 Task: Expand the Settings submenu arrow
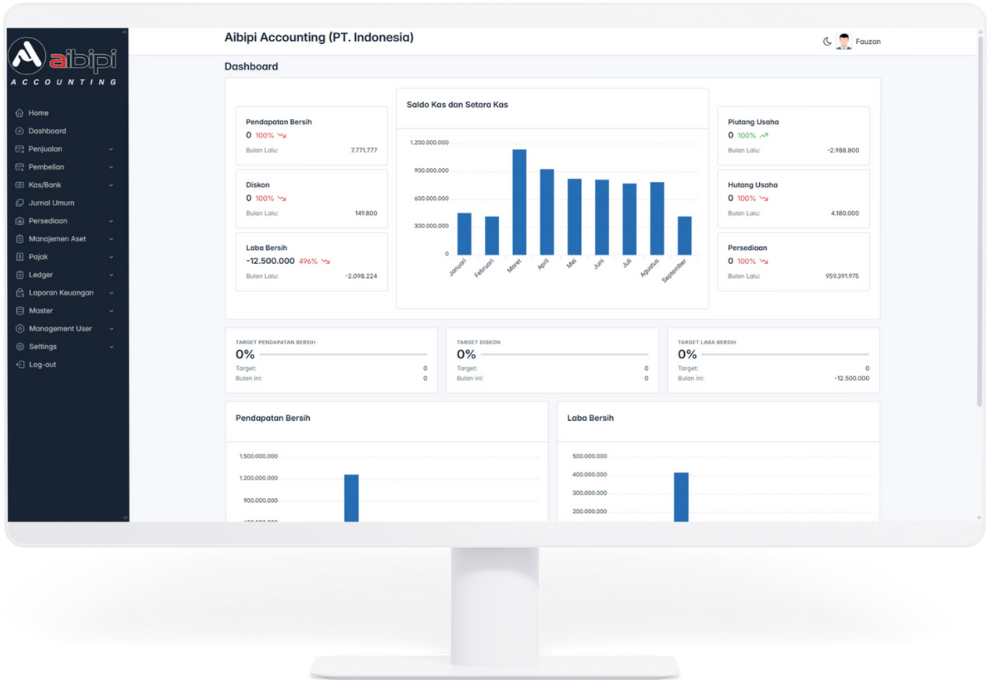pos(111,347)
